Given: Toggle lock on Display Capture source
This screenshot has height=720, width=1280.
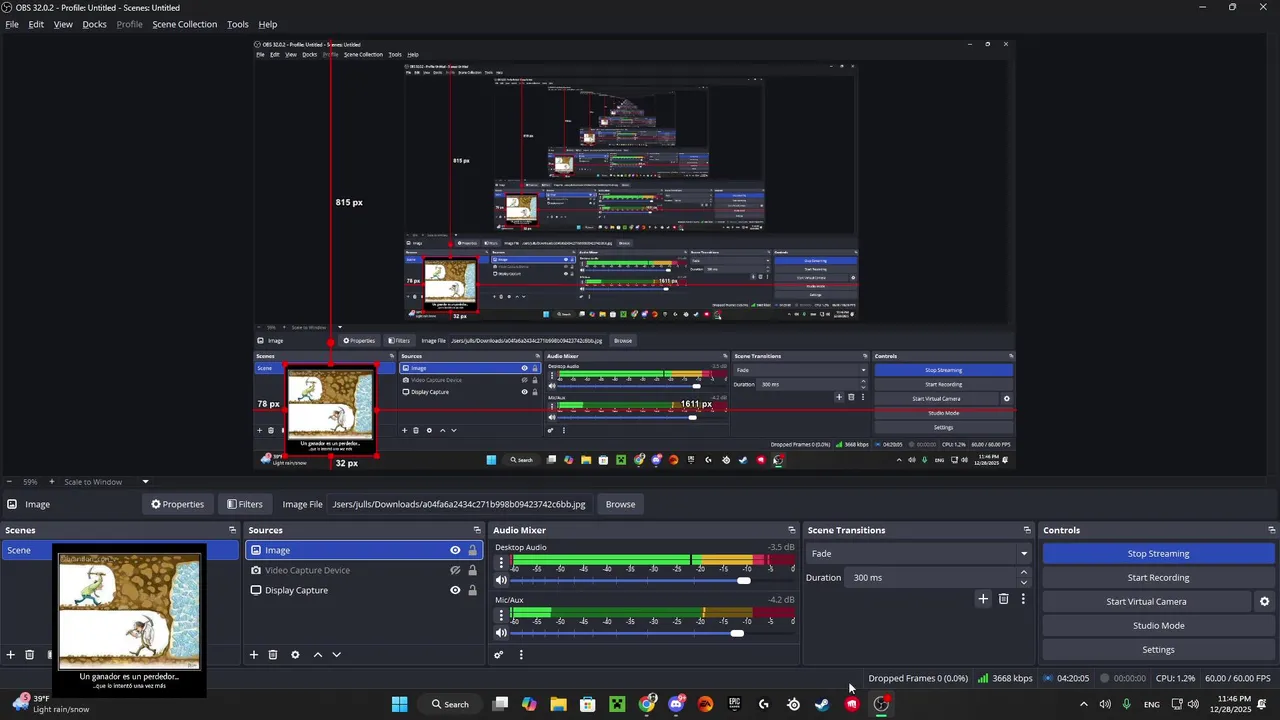Looking at the screenshot, I should click(473, 590).
